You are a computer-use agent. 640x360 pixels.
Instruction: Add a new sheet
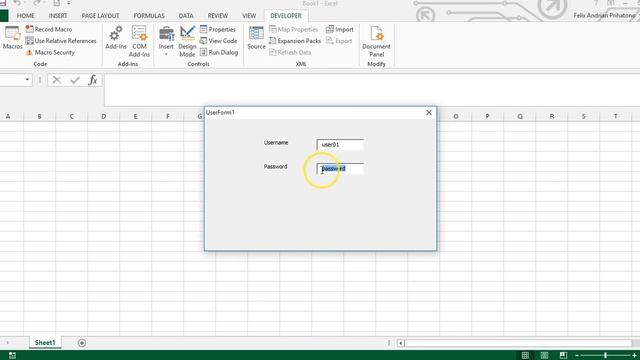(x=82, y=343)
